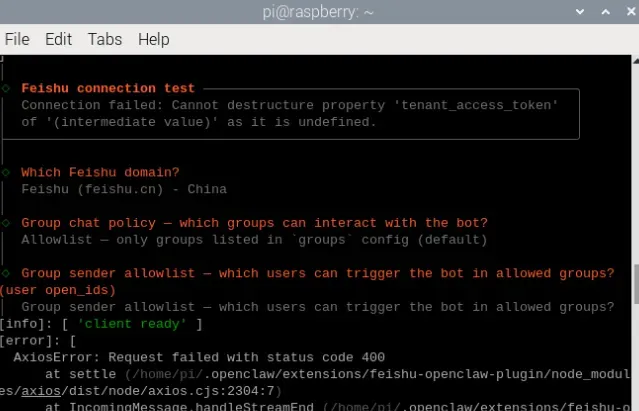The height and width of the screenshot is (411, 639).
Task: Click the diamond marker beside Group chat policy
Action: coord(7,223)
